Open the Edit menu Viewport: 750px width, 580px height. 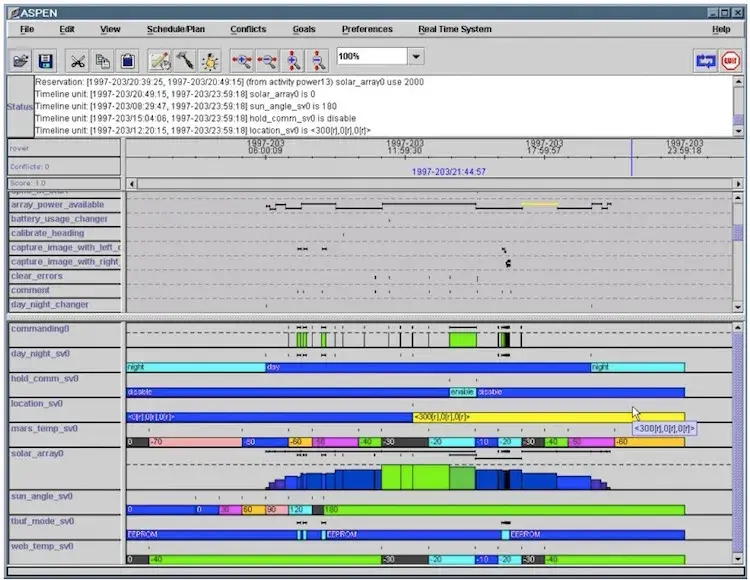(x=66, y=29)
